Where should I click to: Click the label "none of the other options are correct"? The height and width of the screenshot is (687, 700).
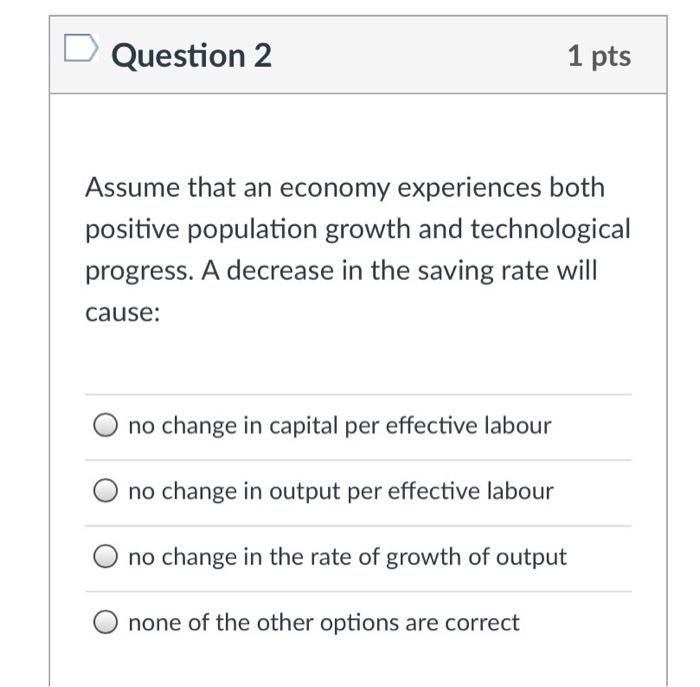click(x=324, y=622)
